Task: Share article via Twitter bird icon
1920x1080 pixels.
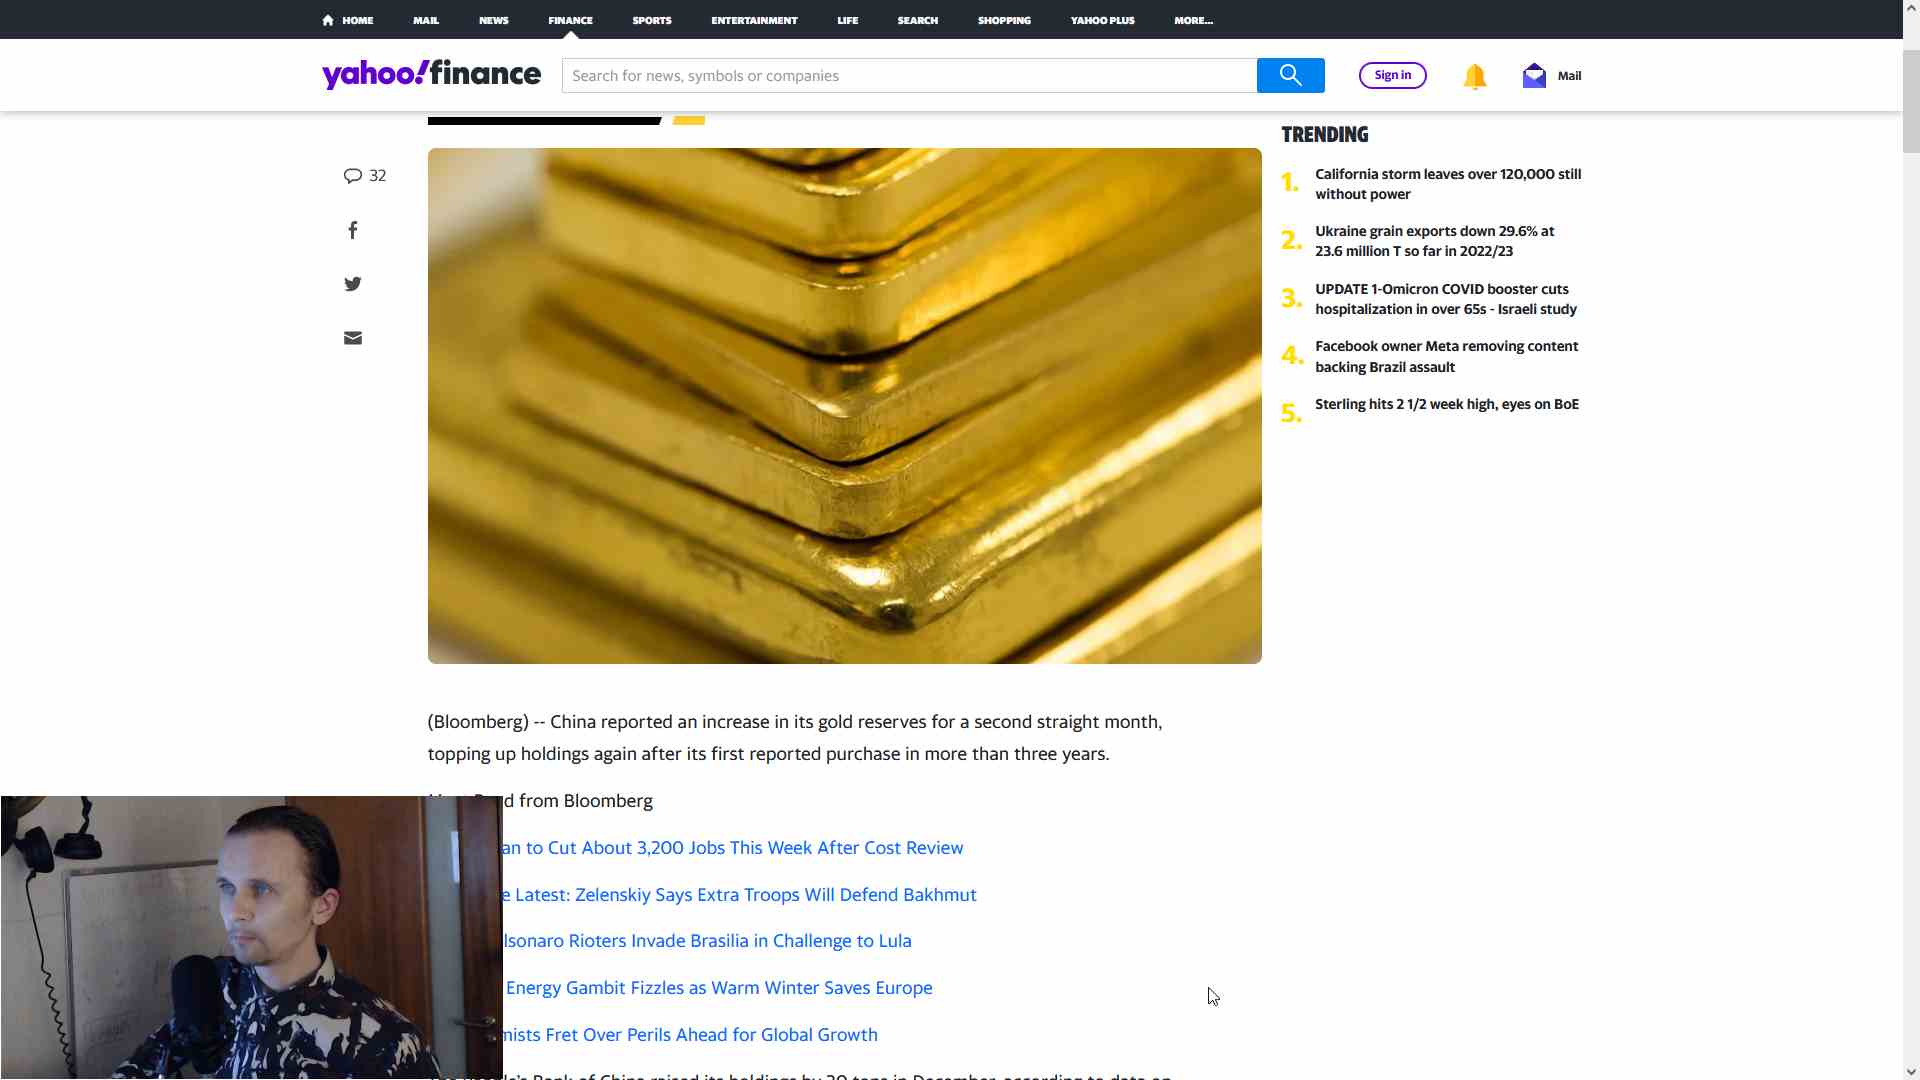Action: pos(353,284)
